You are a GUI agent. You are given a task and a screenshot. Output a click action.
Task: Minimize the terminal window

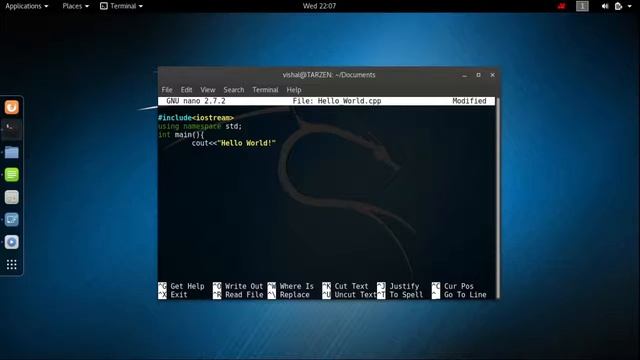point(464,75)
